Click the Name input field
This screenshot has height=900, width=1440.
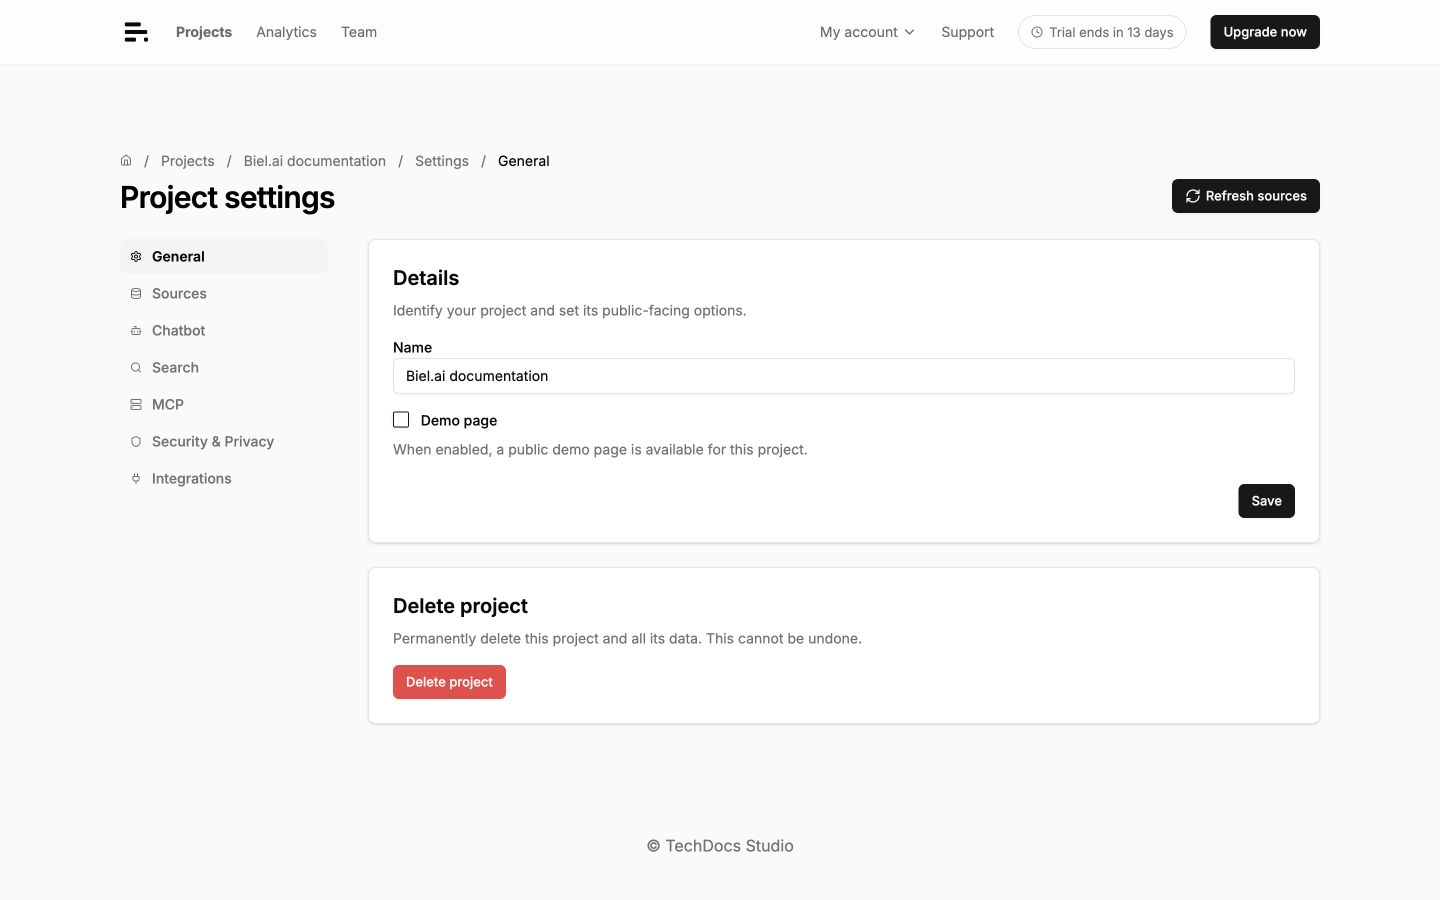[844, 376]
